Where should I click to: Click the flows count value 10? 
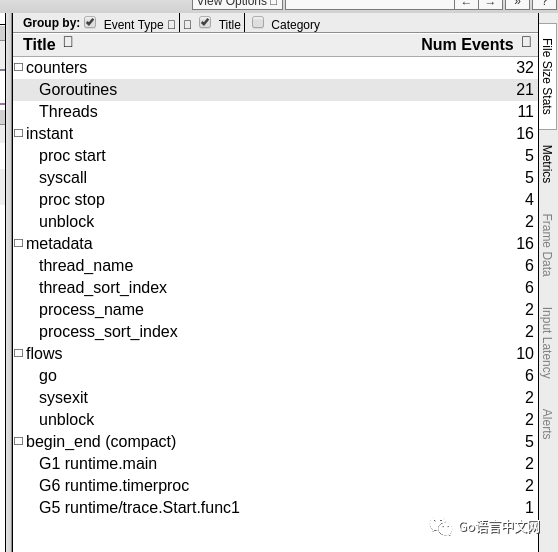(525, 353)
